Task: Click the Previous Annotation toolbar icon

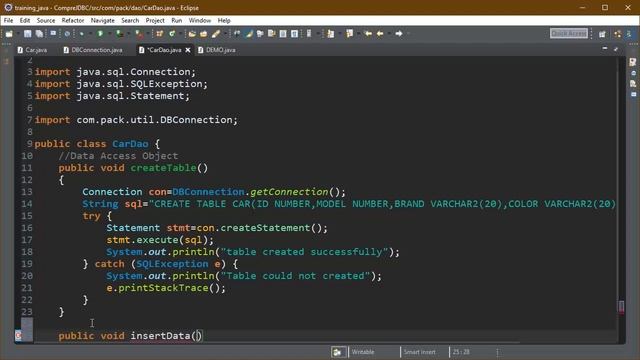Action: click(x=349, y=33)
